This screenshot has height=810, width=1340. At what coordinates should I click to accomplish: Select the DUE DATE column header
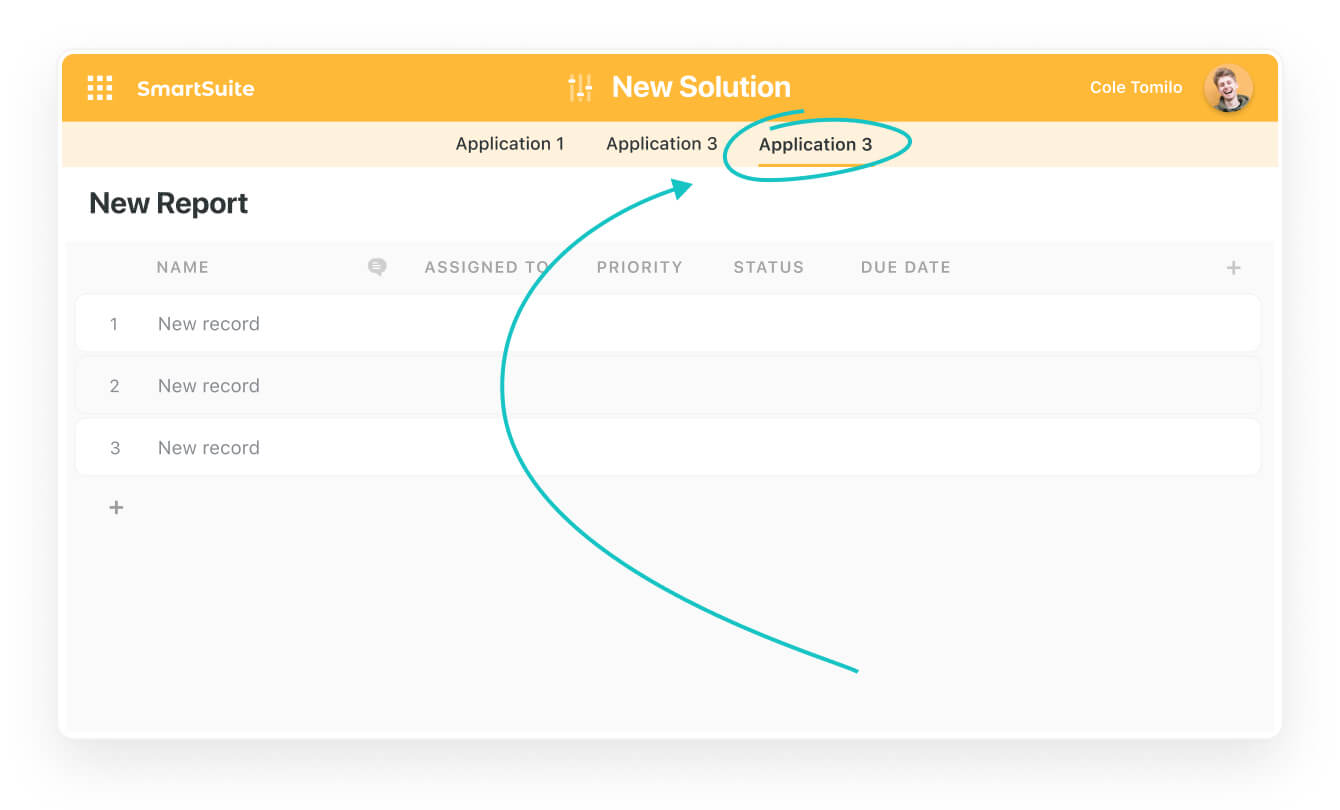pos(906,268)
